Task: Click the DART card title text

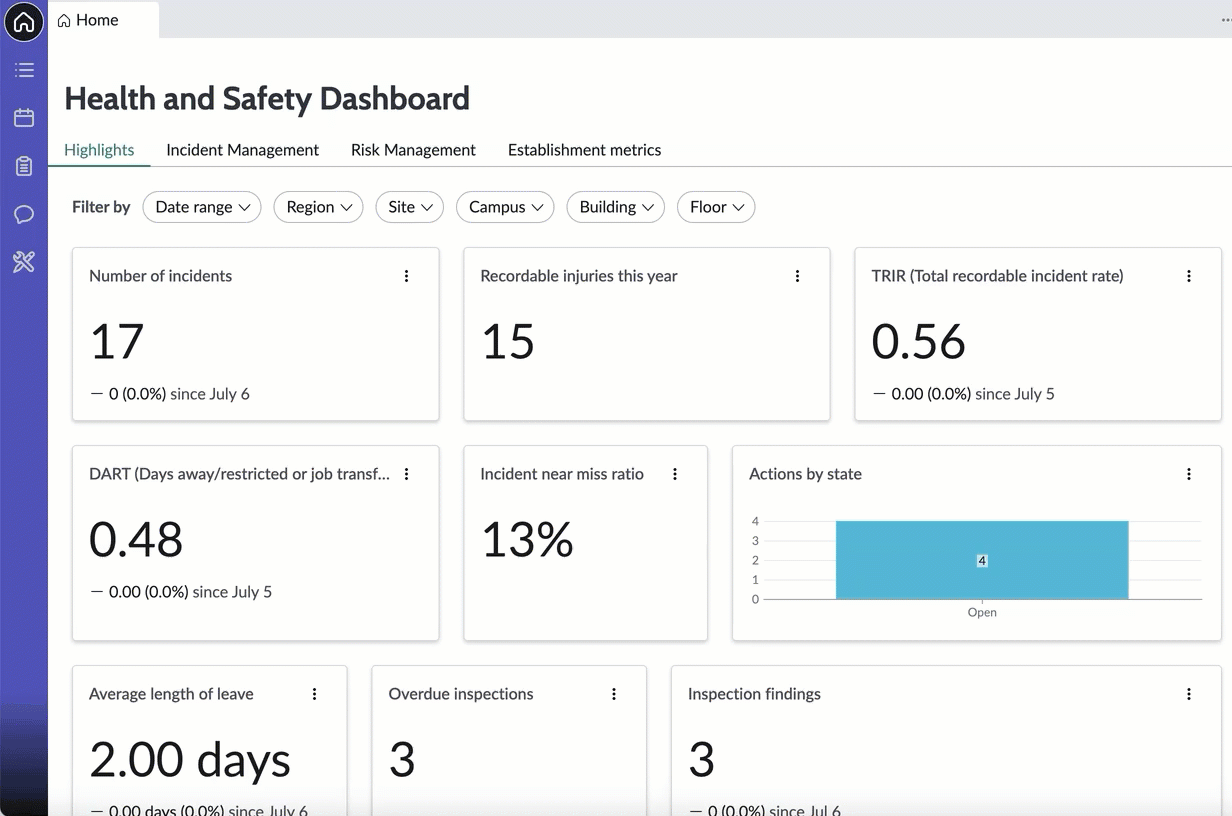Action: (x=239, y=474)
